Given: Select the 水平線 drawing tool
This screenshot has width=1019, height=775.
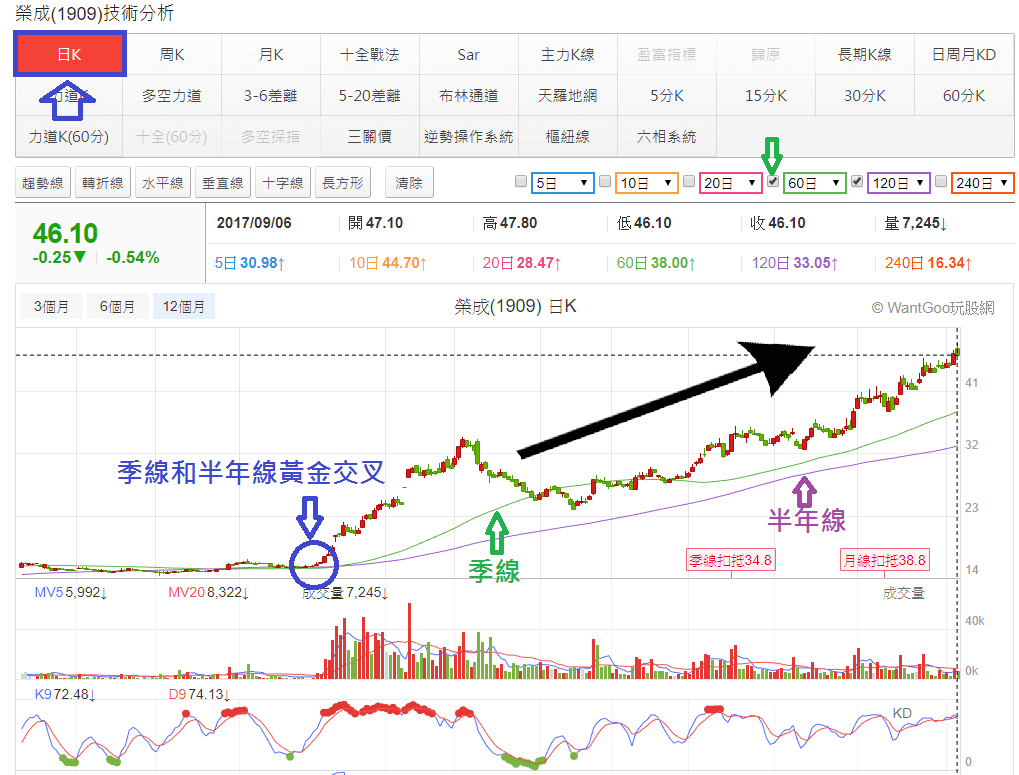Looking at the screenshot, I should pos(164,183).
